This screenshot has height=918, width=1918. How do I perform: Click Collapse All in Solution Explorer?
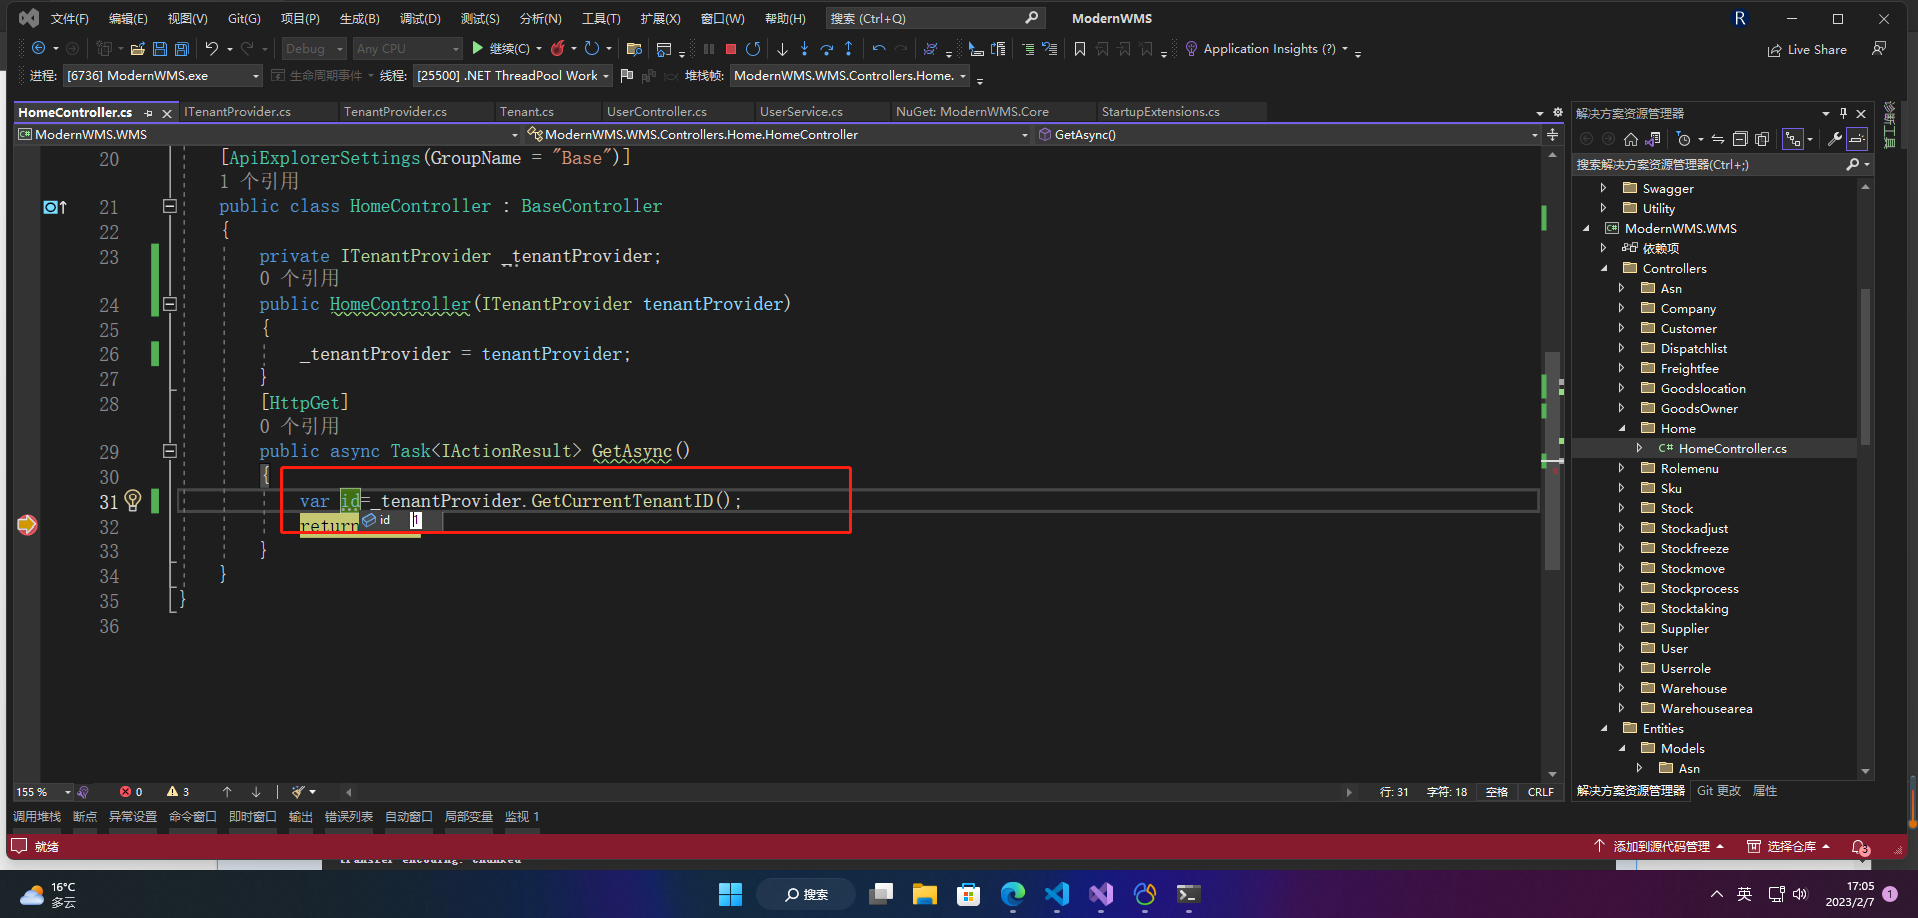[1740, 139]
